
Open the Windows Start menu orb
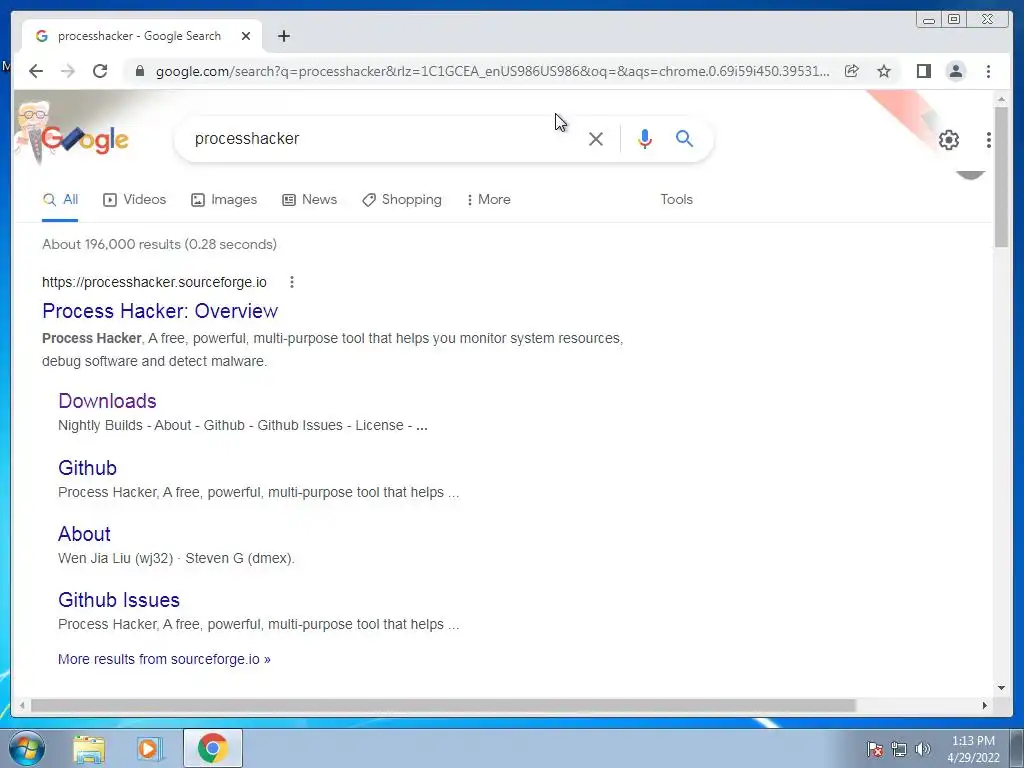[27, 748]
